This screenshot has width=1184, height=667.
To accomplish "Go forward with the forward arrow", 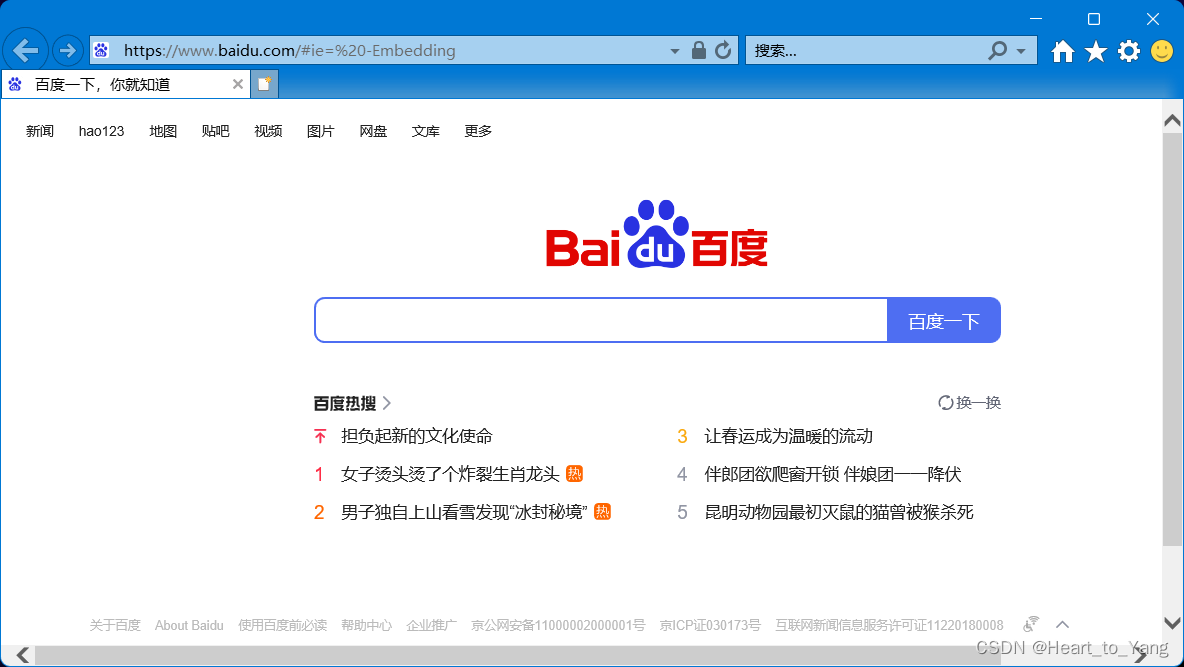I will pyautogui.click(x=68, y=51).
